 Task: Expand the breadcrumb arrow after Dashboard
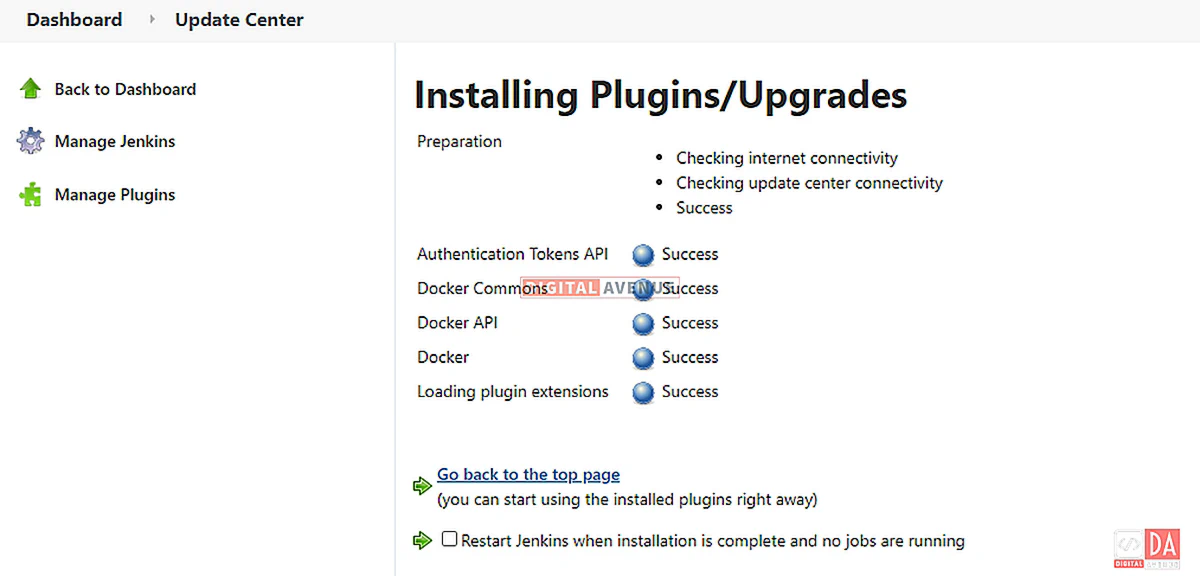(152, 20)
